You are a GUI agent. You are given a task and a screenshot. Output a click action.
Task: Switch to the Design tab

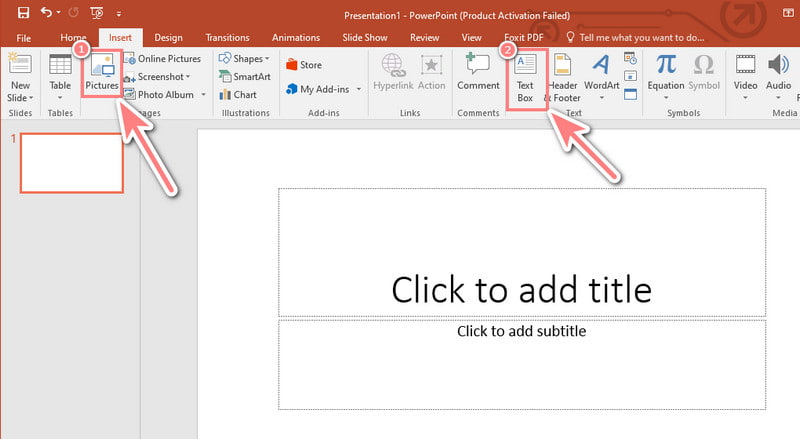pyautogui.click(x=168, y=37)
